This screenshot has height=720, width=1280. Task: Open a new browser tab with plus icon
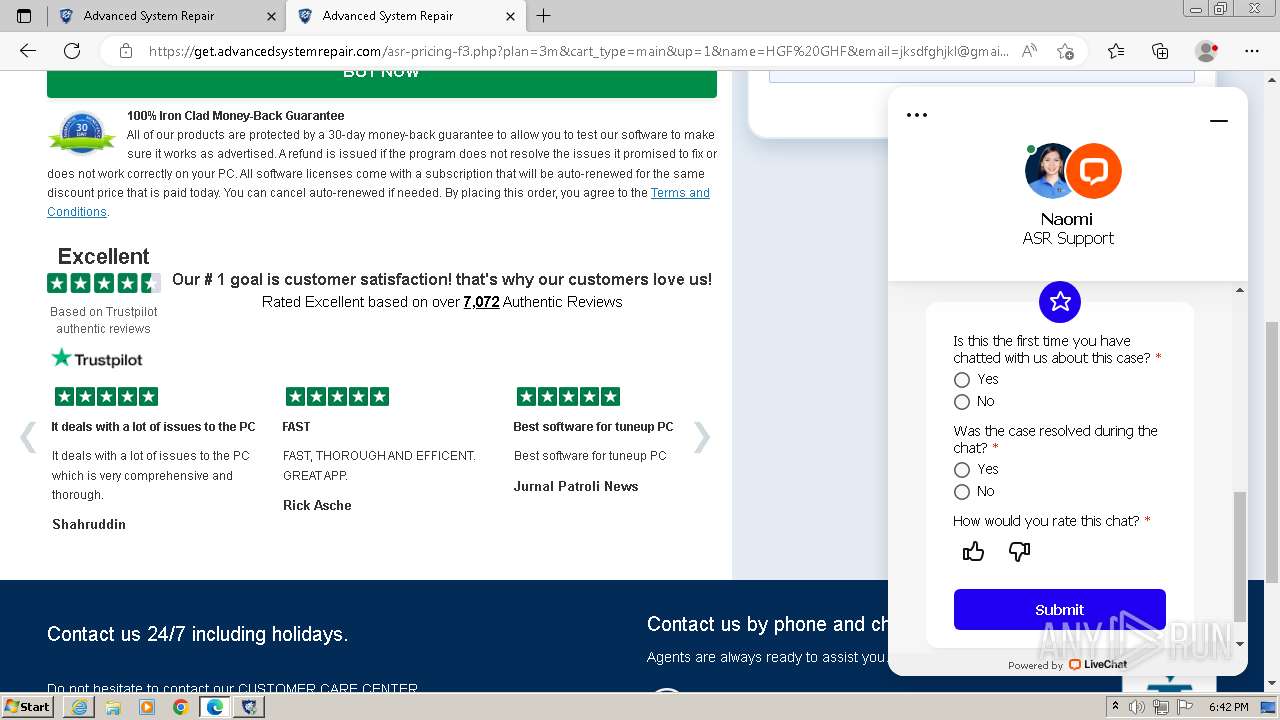click(x=543, y=16)
